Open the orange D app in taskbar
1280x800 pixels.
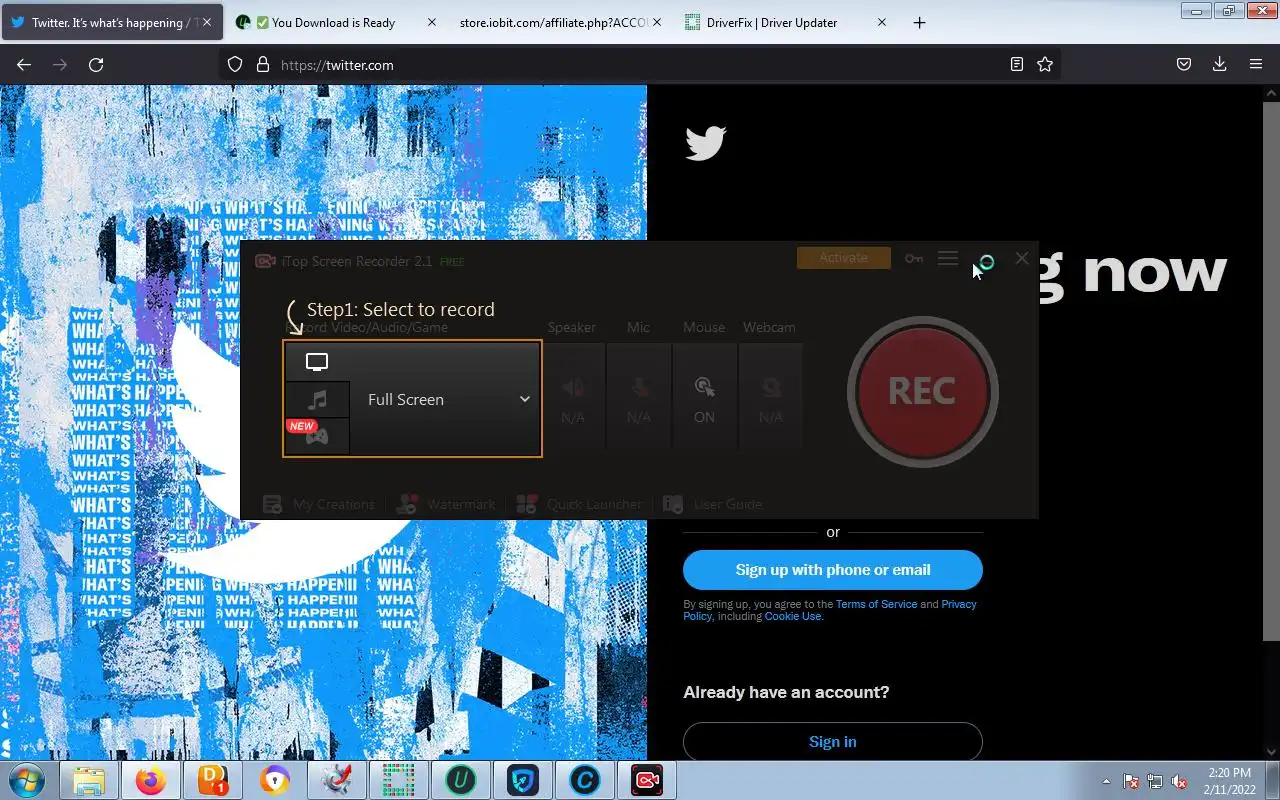213,780
